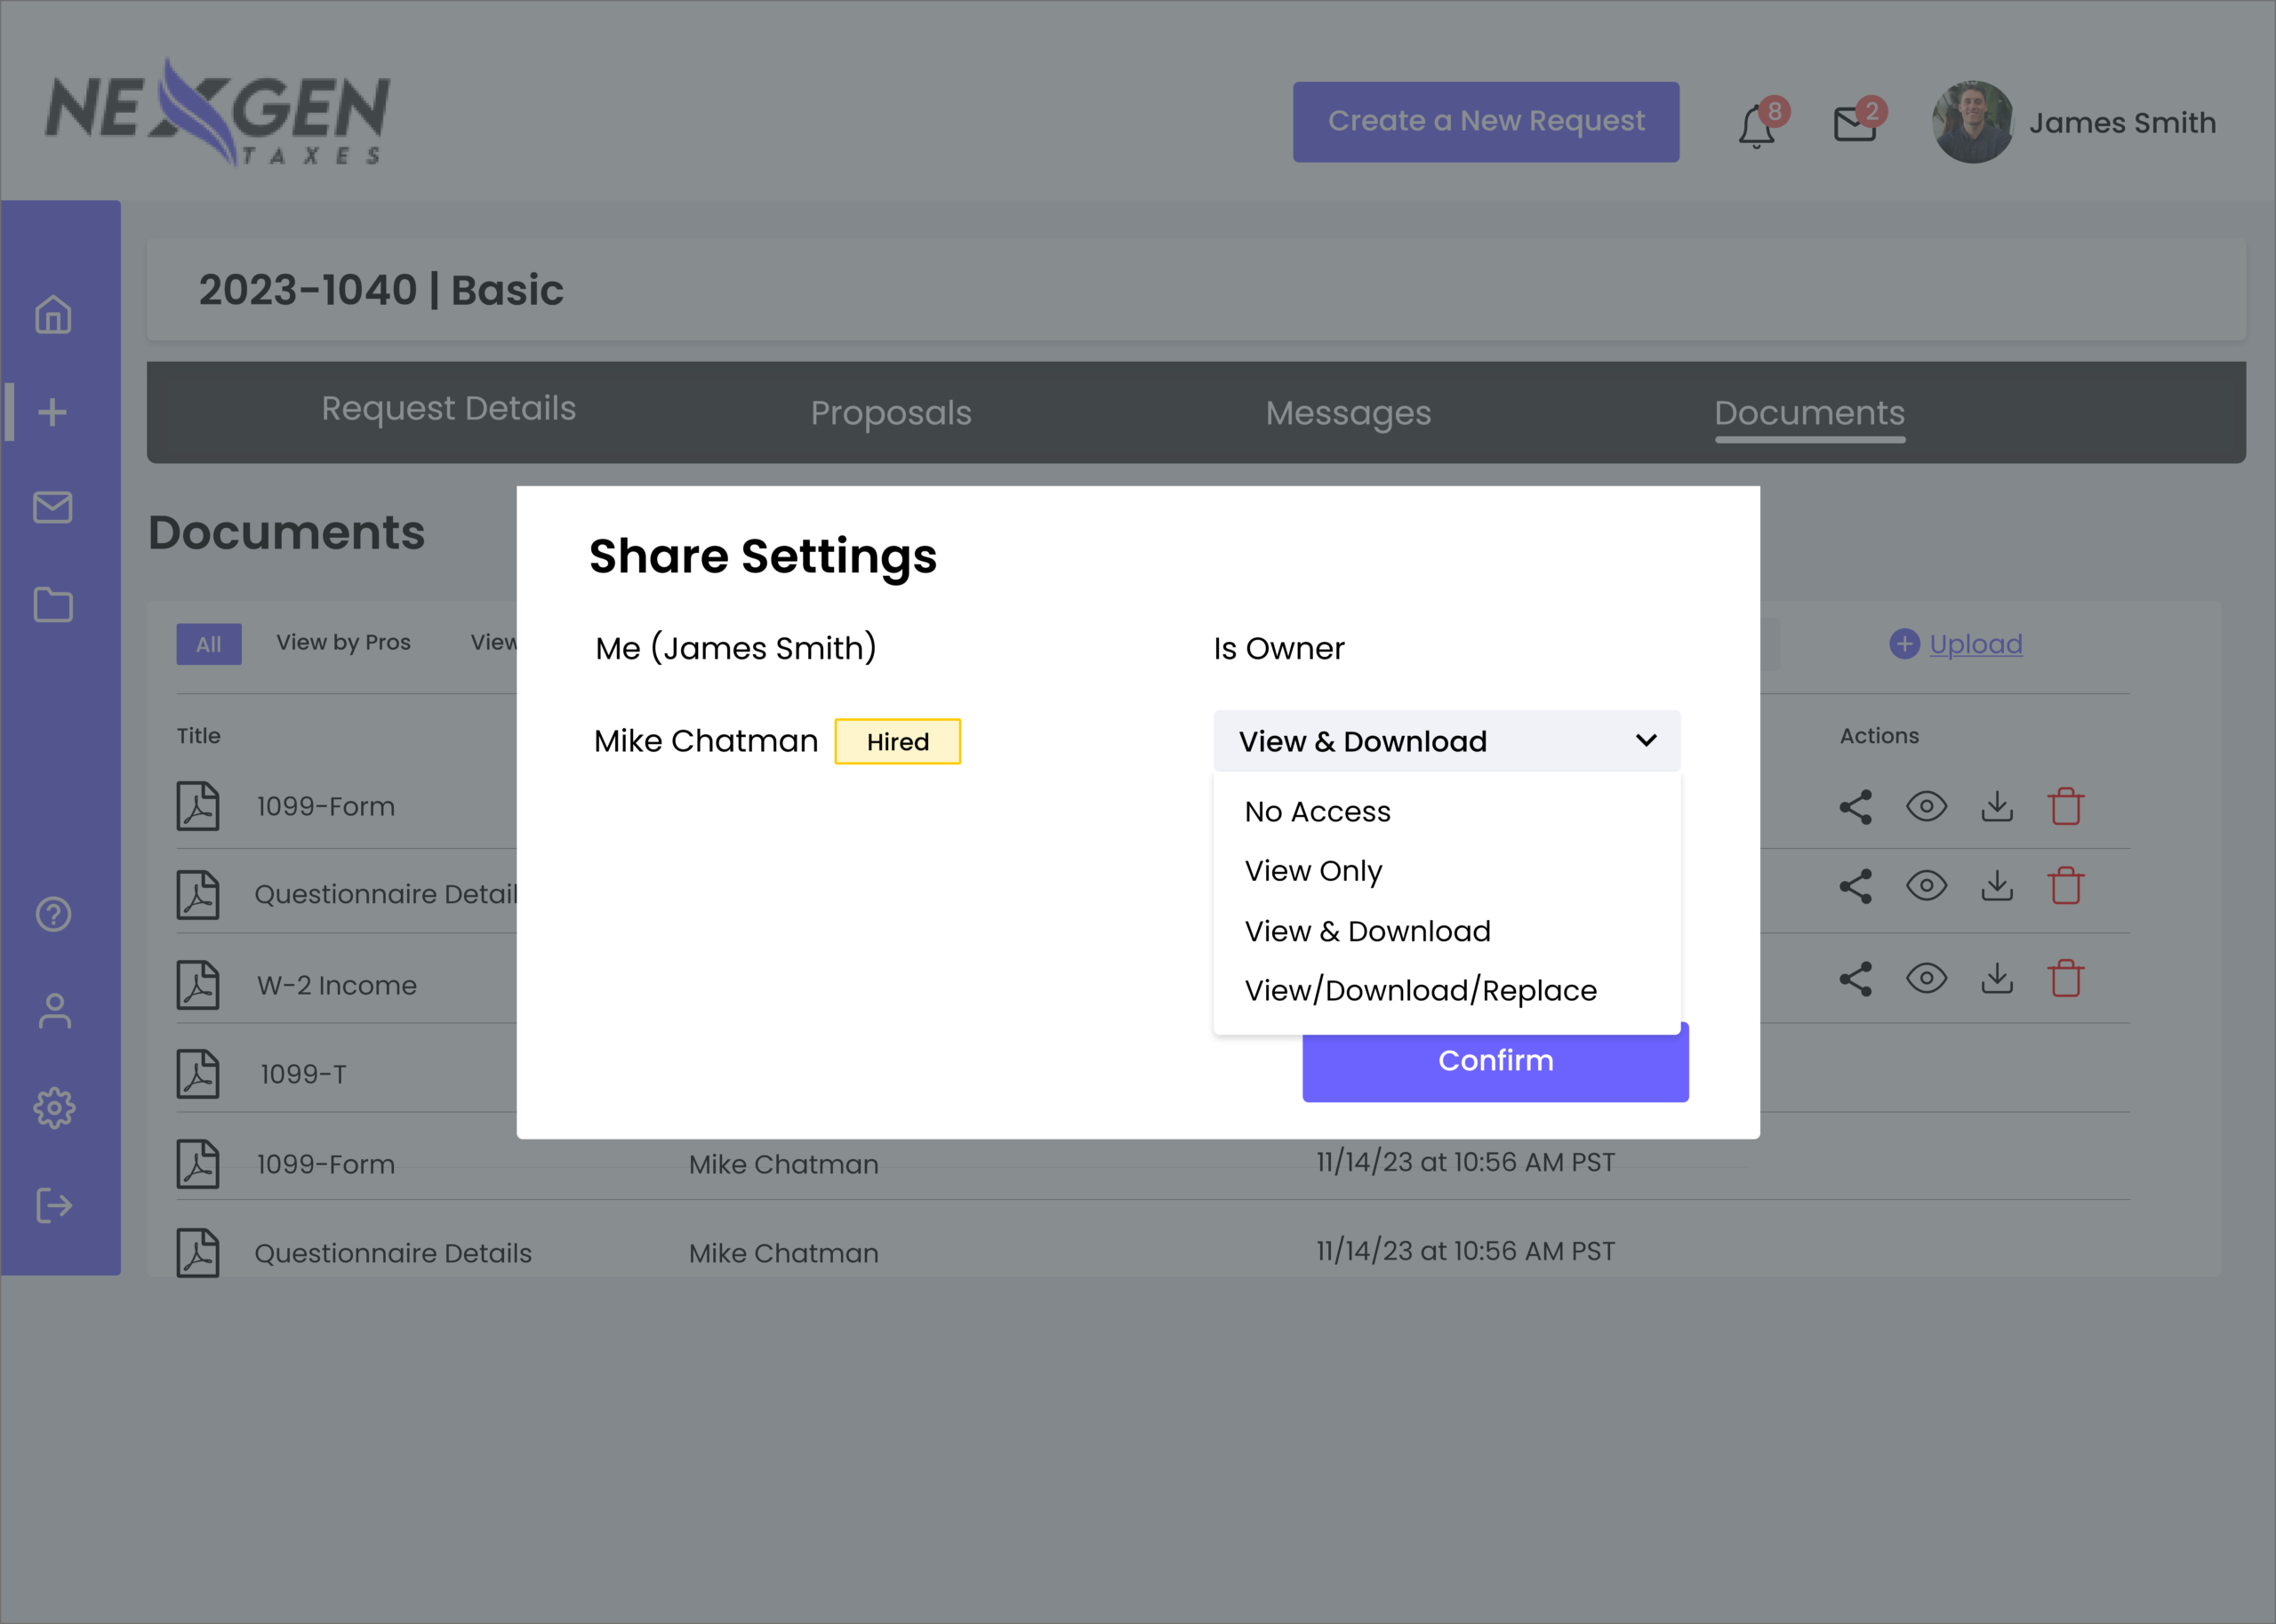The height and width of the screenshot is (1624, 2276).
Task: Click W-2 Income document title
Action: [336, 985]
